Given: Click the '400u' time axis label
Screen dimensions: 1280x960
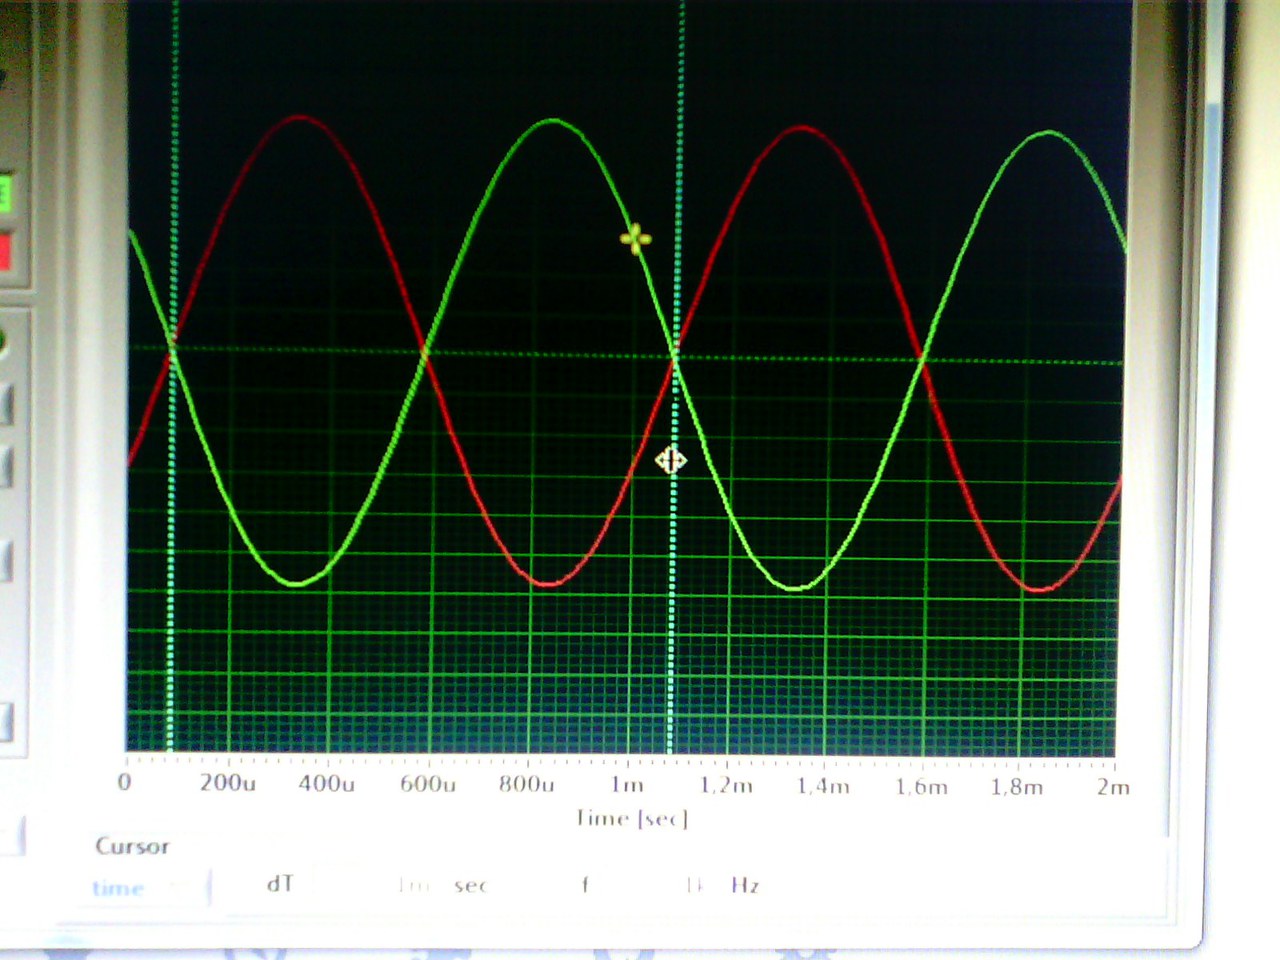Looking at the screenshot, I should [327, 783].
